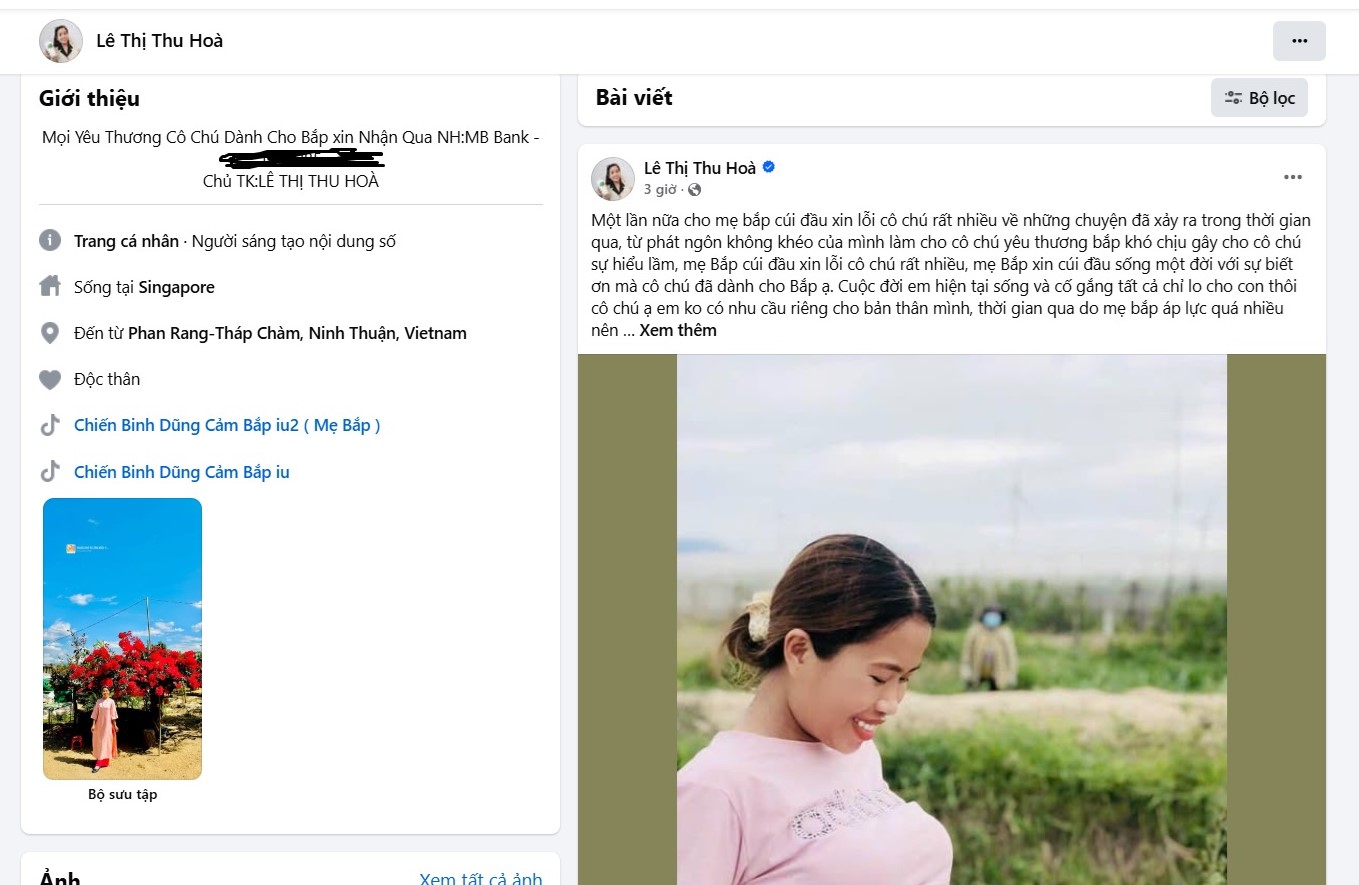
Task: Click the heart icon next to Độc thân
Action: point(50,378)
